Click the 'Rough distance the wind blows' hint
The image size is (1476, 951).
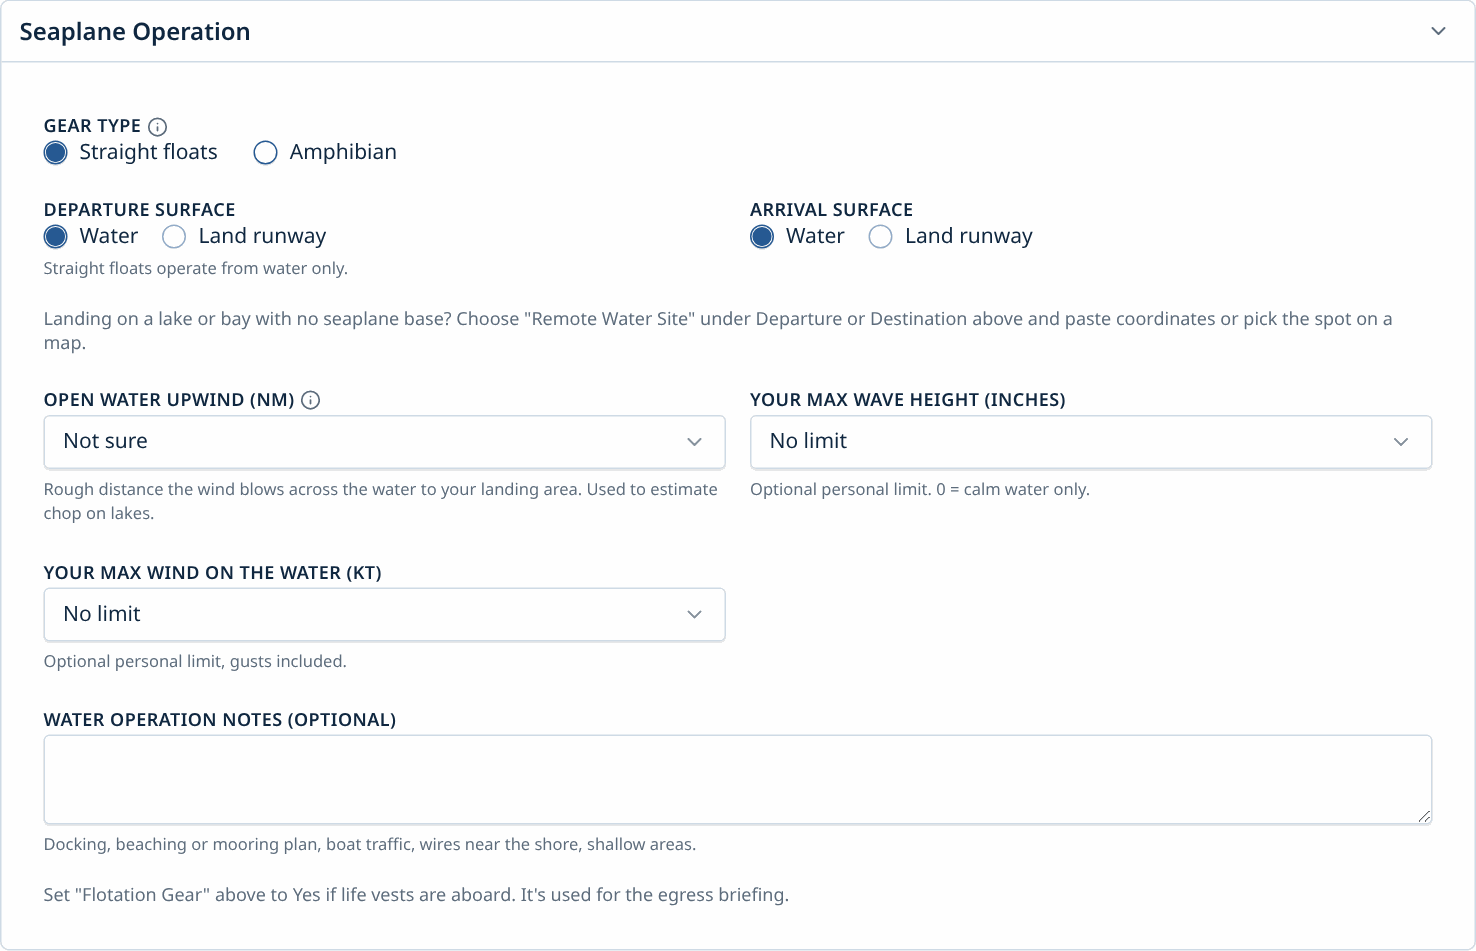pos(381,501)
